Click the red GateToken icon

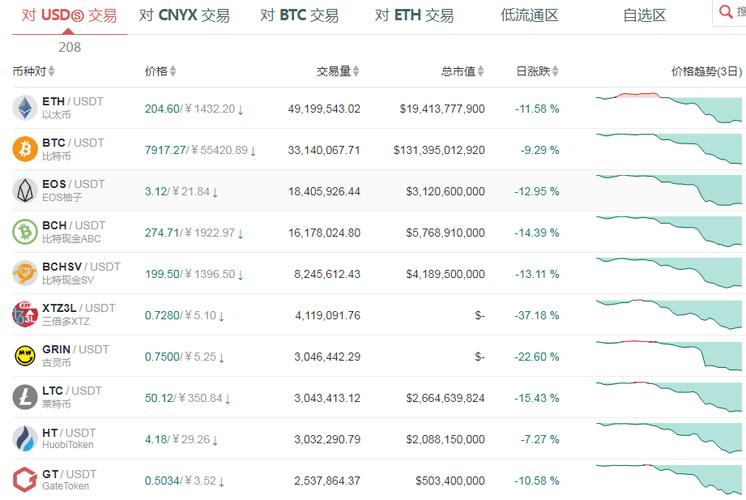25,479
